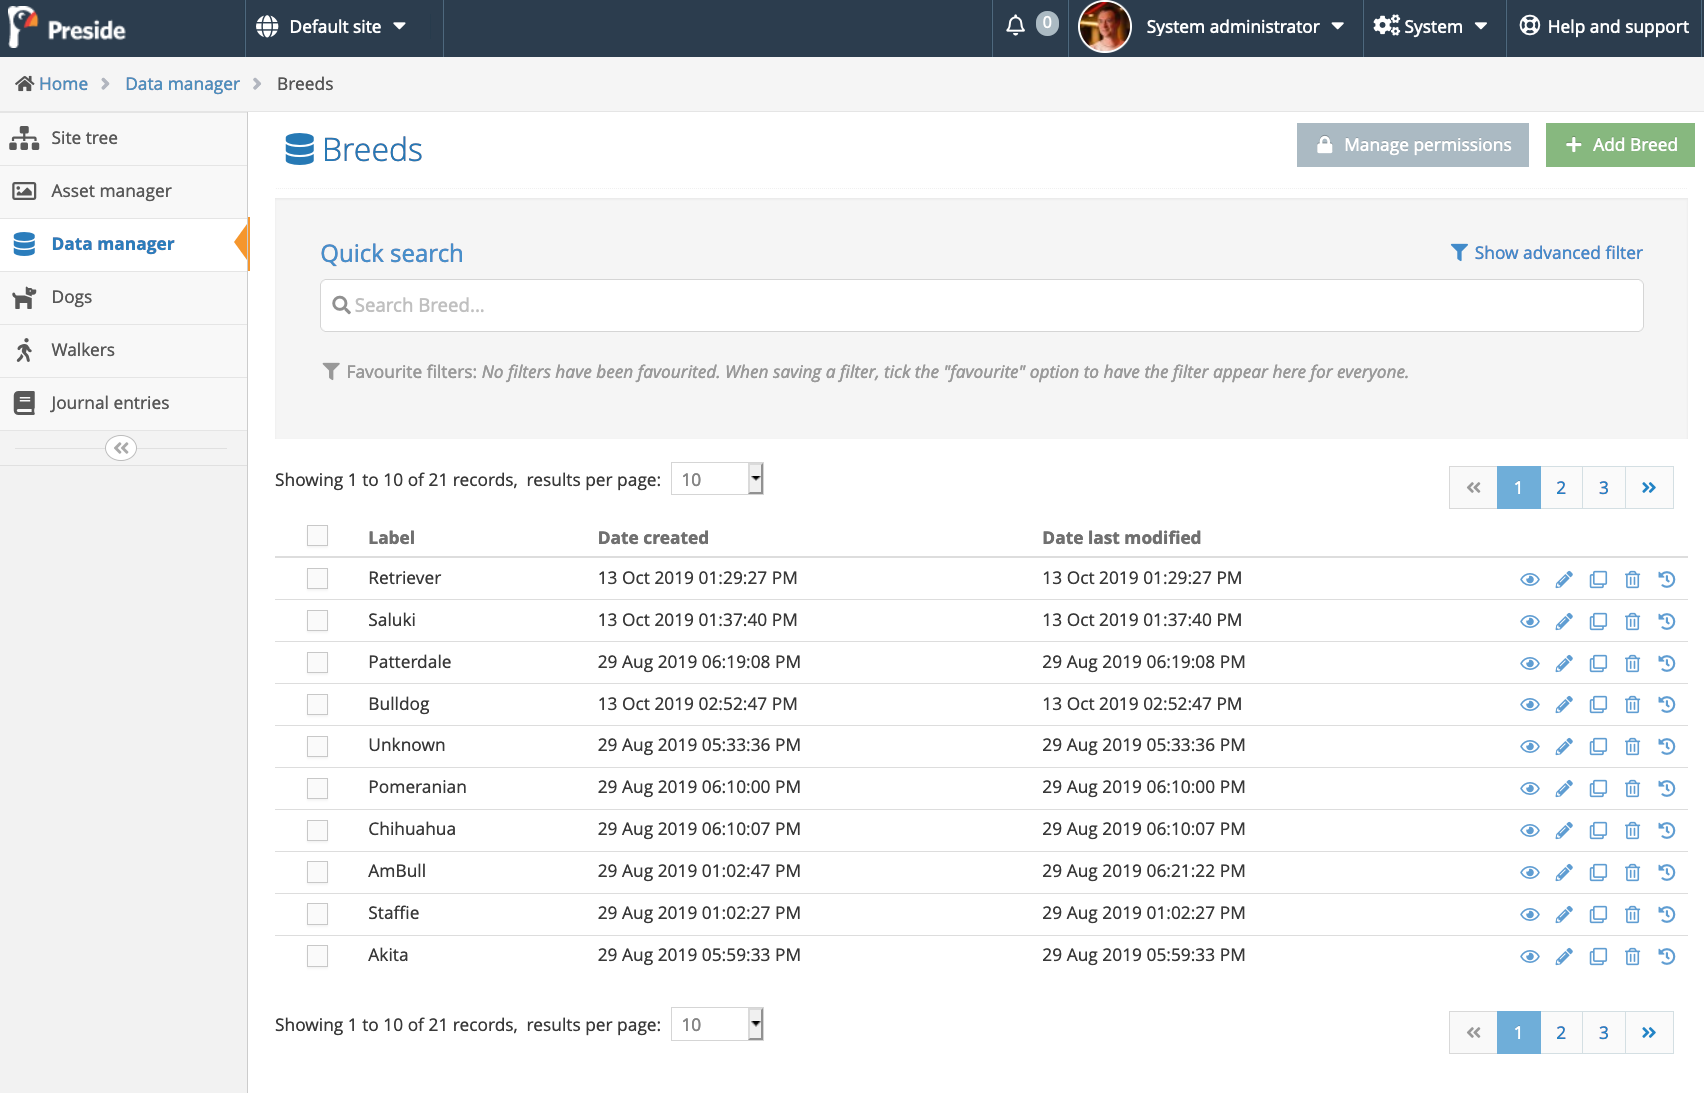Open Asset manager in the sidebar

(x=111, y=191)
